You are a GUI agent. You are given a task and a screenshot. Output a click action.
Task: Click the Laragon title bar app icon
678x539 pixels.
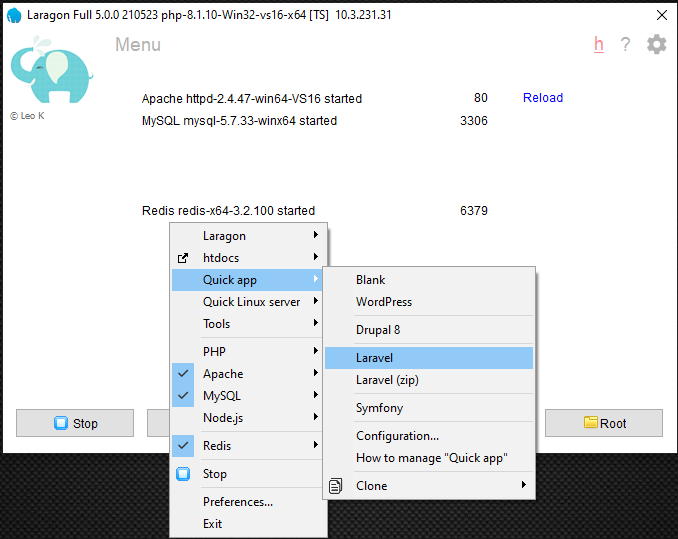click(x=14, y=15)
